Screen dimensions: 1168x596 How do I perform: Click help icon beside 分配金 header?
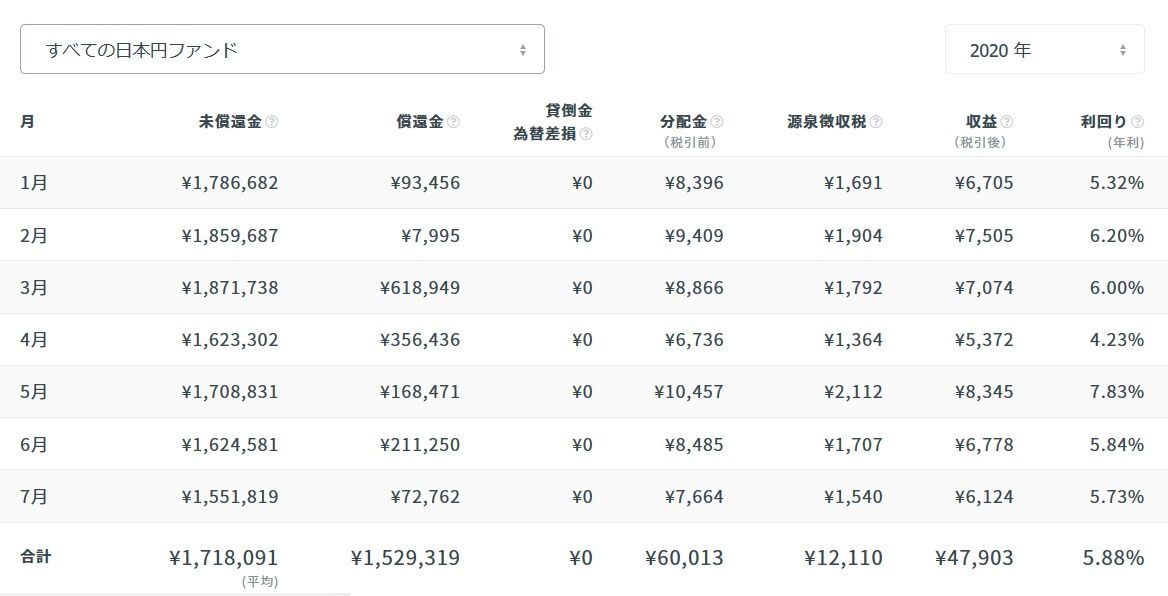click(717, 121)
